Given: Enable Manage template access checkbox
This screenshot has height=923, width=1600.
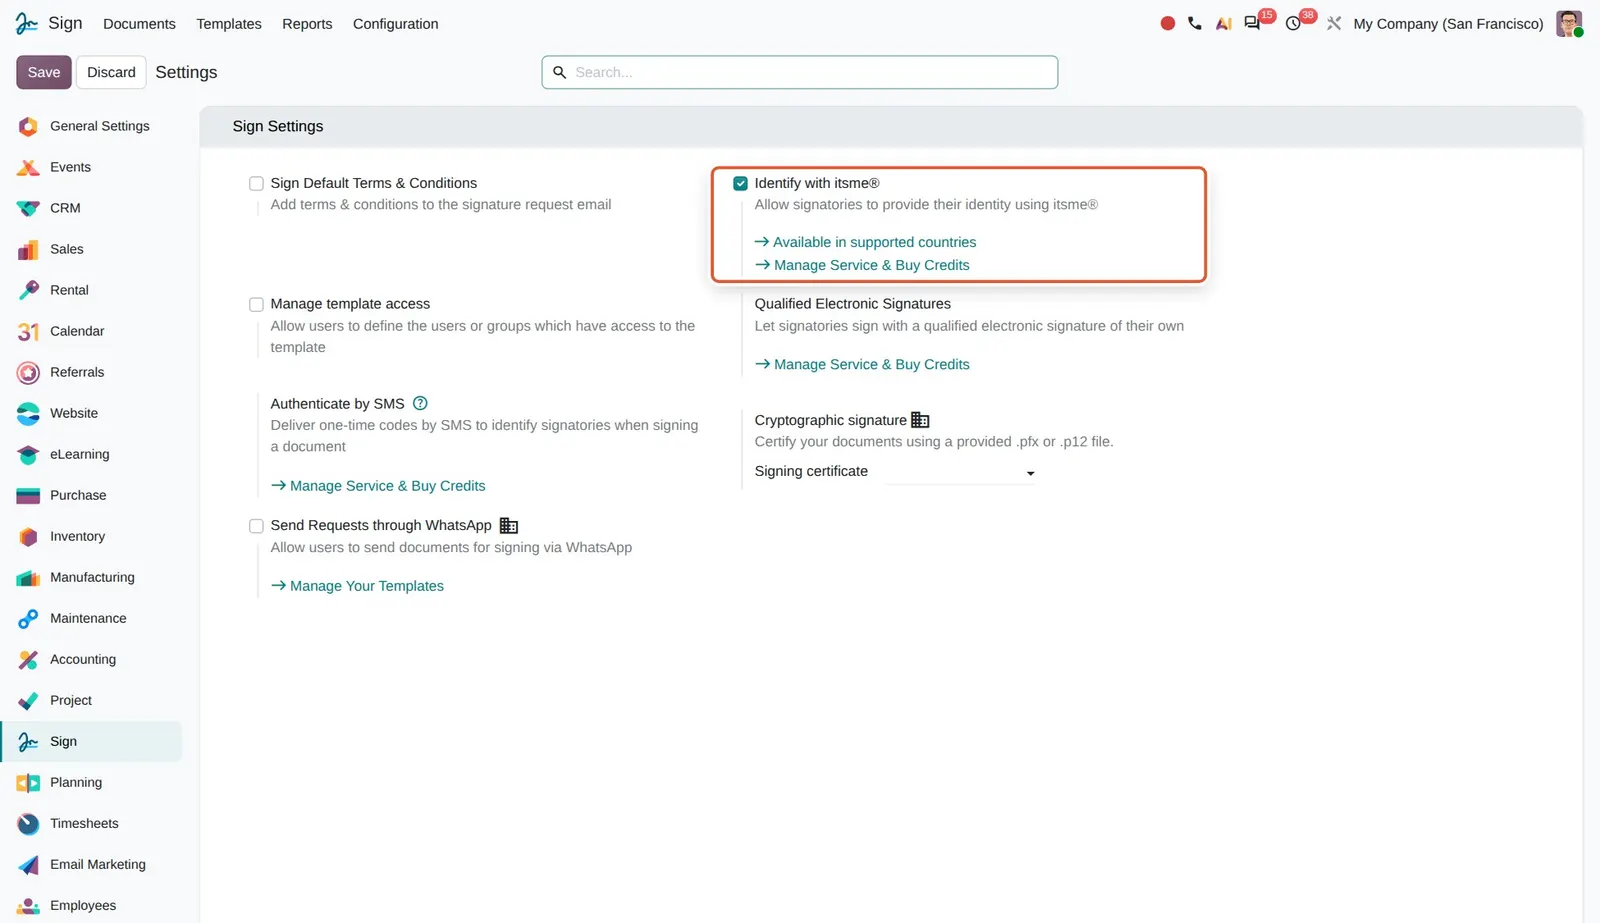Looking at the screenshot, I should point(256,304).
